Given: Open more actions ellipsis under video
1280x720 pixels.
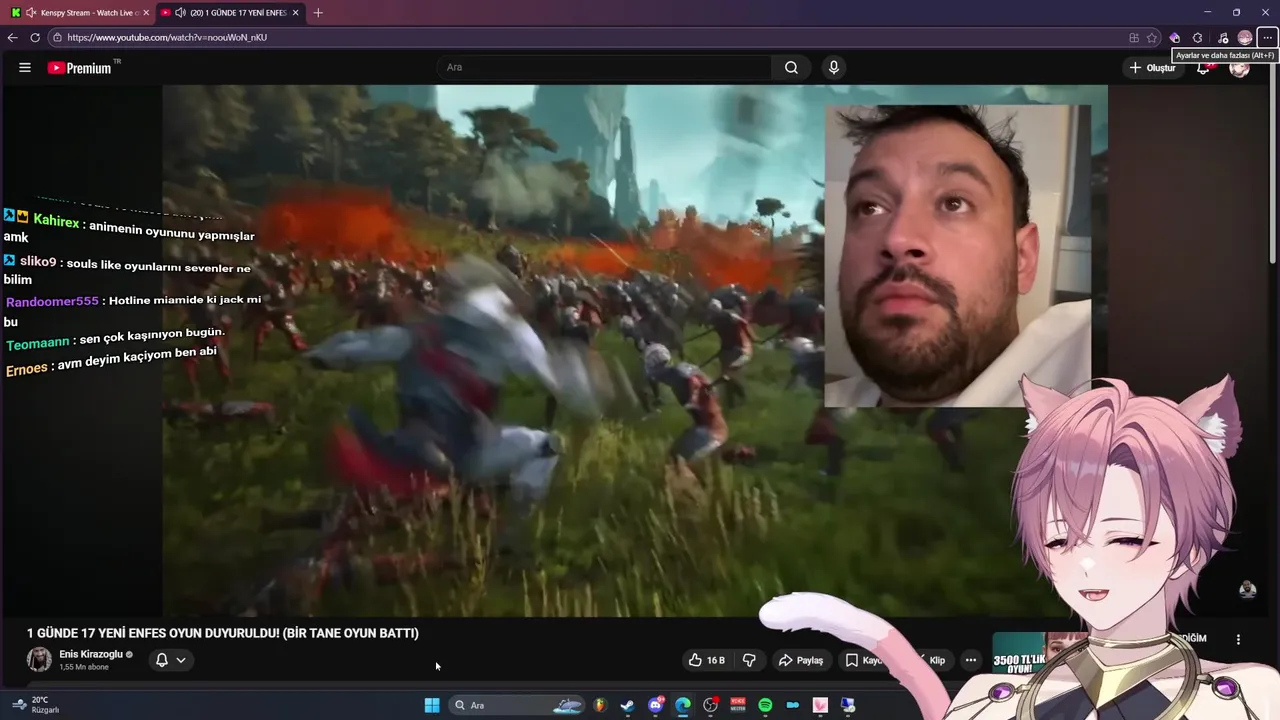Looking at the screenshot, I should pos(970,660).
